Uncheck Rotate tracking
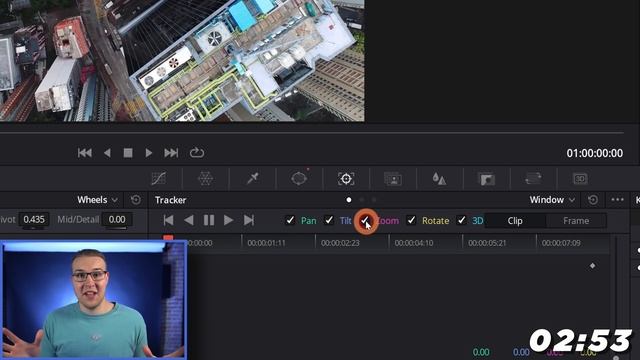The width and height of the screenshot is (640, 360). click(x=411, y=220)
